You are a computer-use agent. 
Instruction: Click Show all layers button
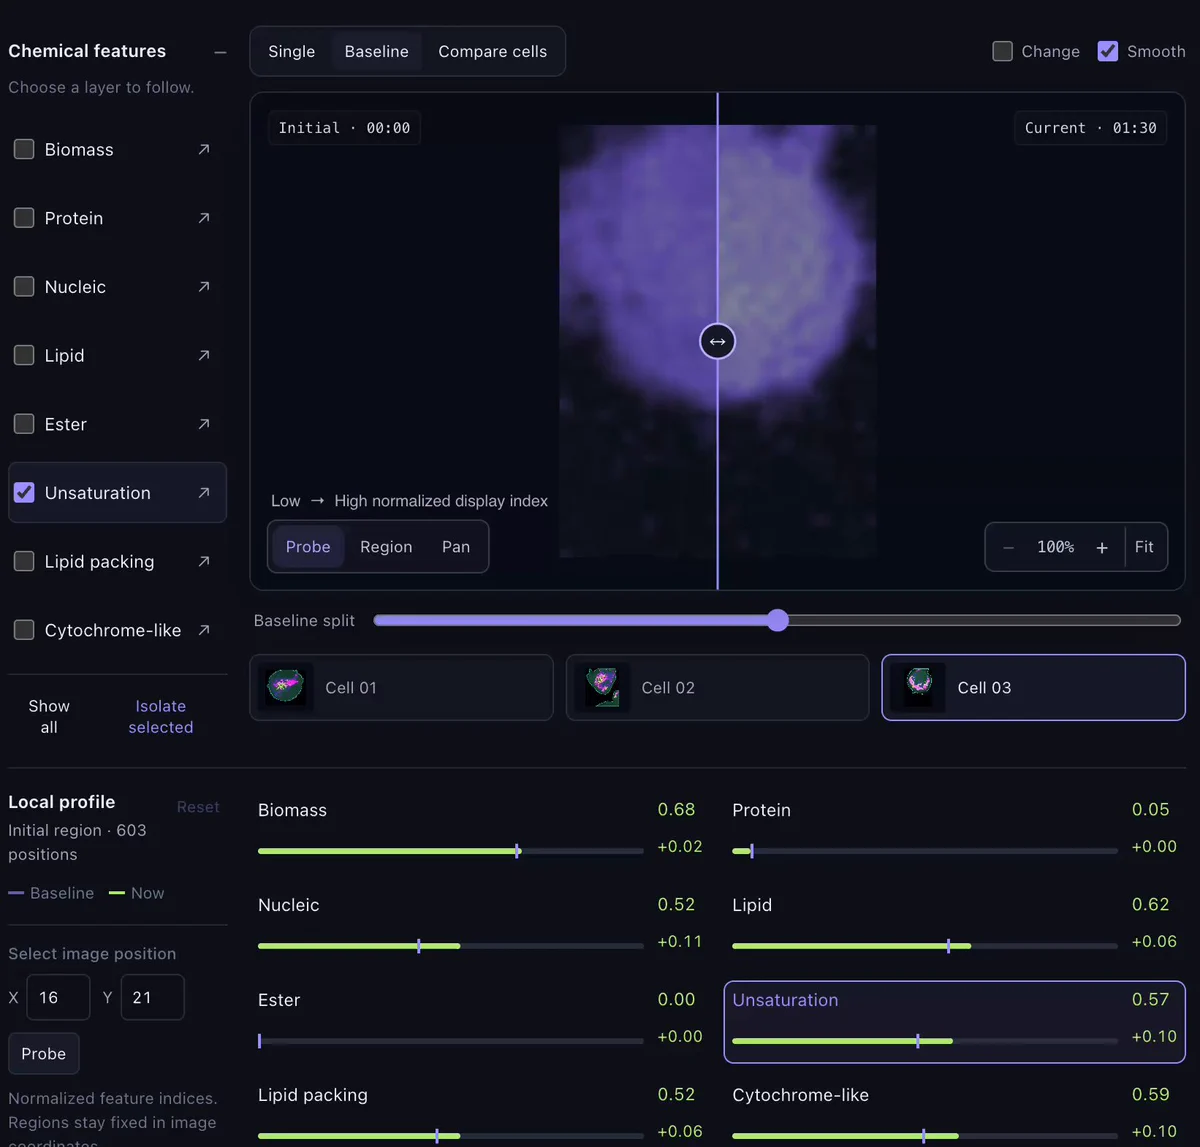(49, 716)
